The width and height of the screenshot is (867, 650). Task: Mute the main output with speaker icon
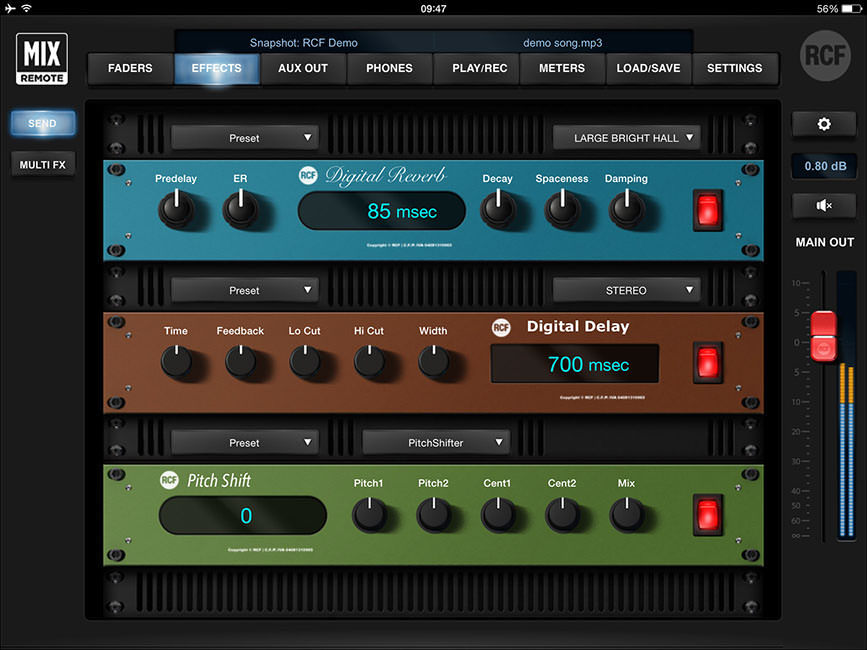tap(823, 205)
